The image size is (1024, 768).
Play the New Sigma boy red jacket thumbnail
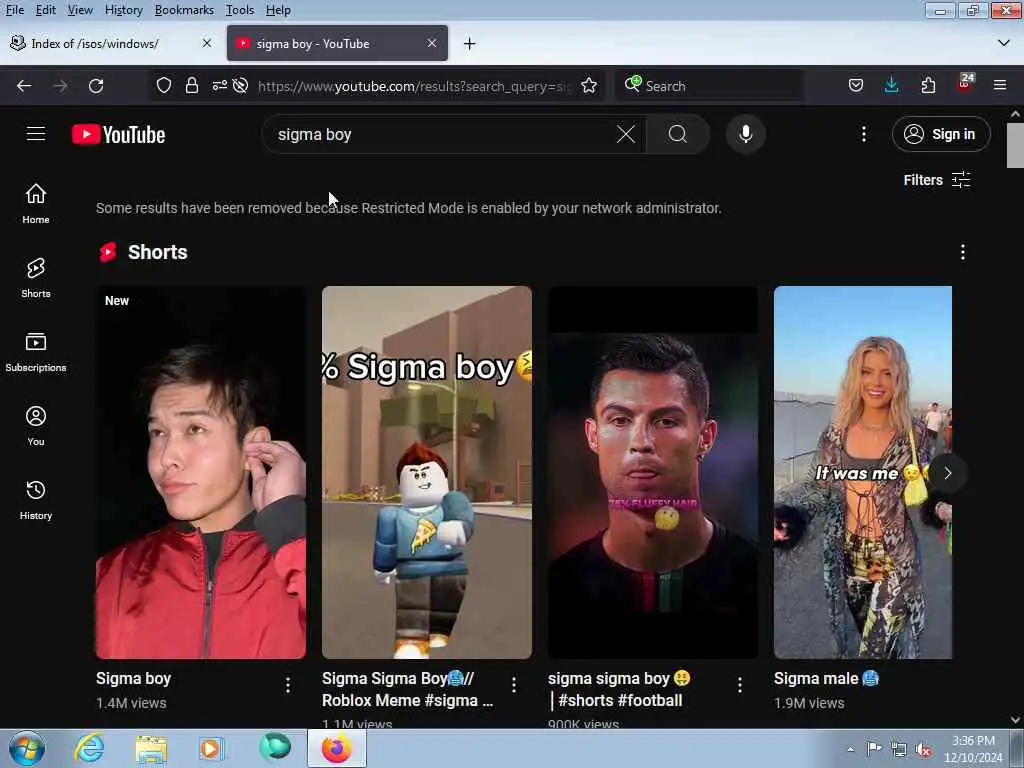click(200, 472)
